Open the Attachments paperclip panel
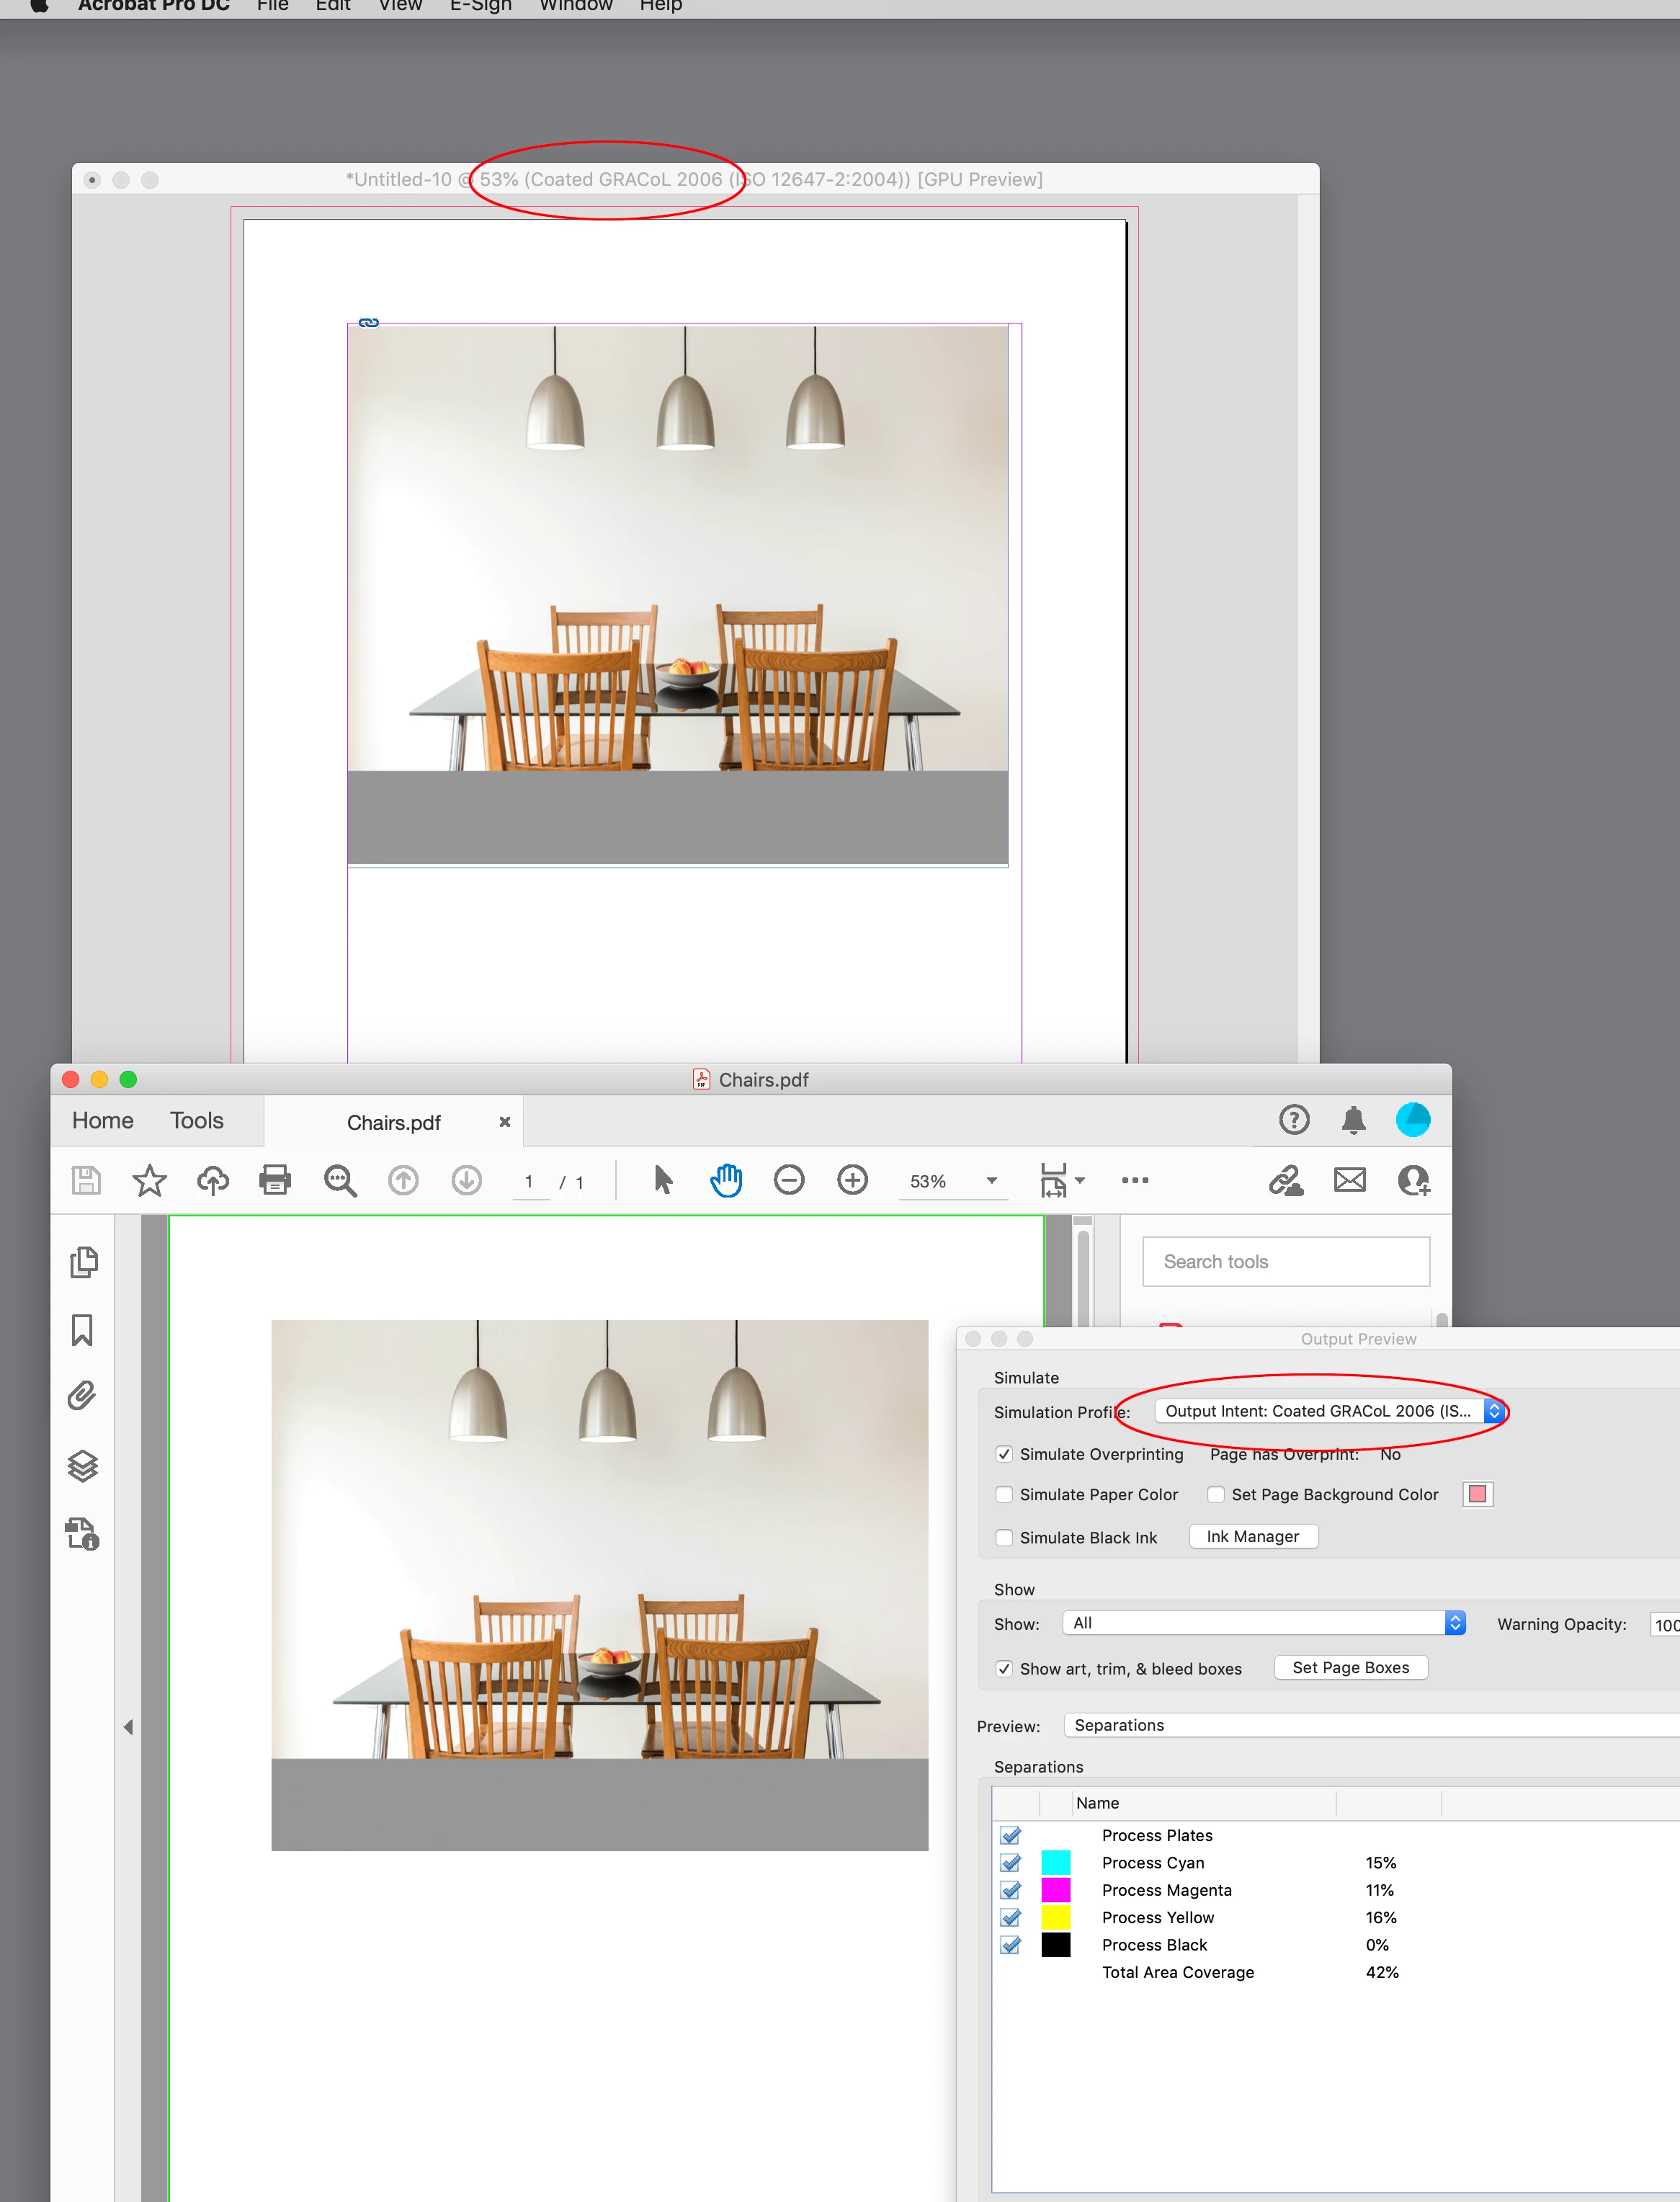1680x2202 pixels. point(83,1396)
